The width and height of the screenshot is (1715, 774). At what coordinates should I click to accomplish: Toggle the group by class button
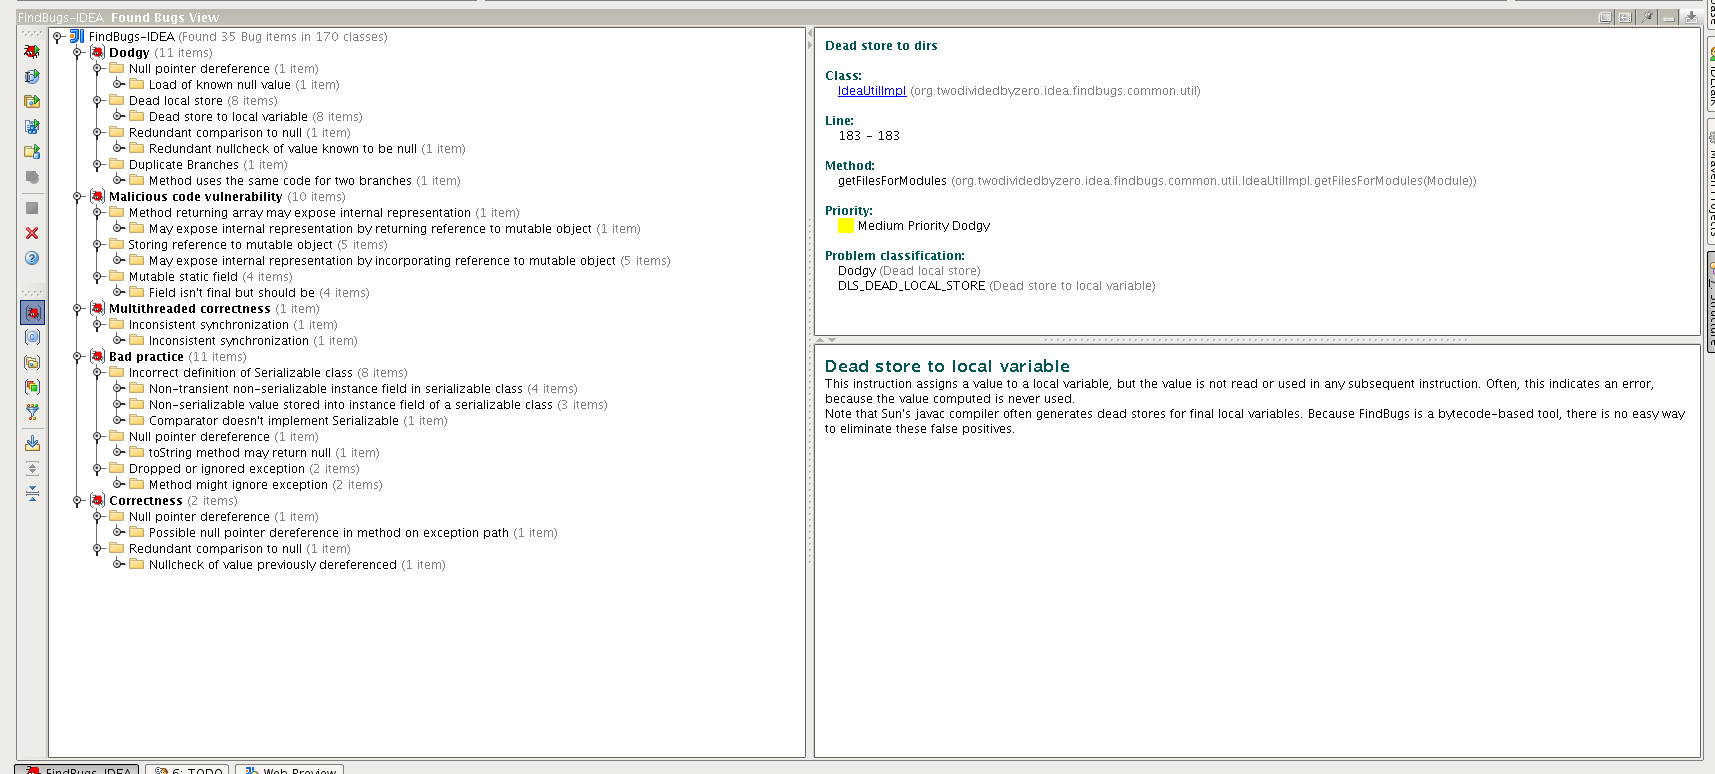tap(32, 338)
